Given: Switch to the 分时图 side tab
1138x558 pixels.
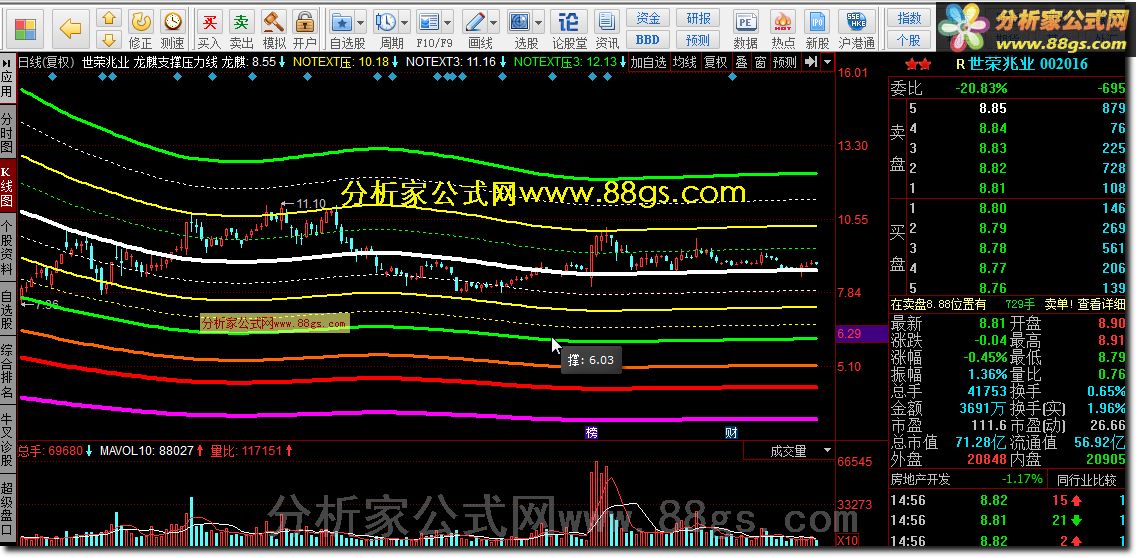Looking at the screenshot, I should click(7, 132).
